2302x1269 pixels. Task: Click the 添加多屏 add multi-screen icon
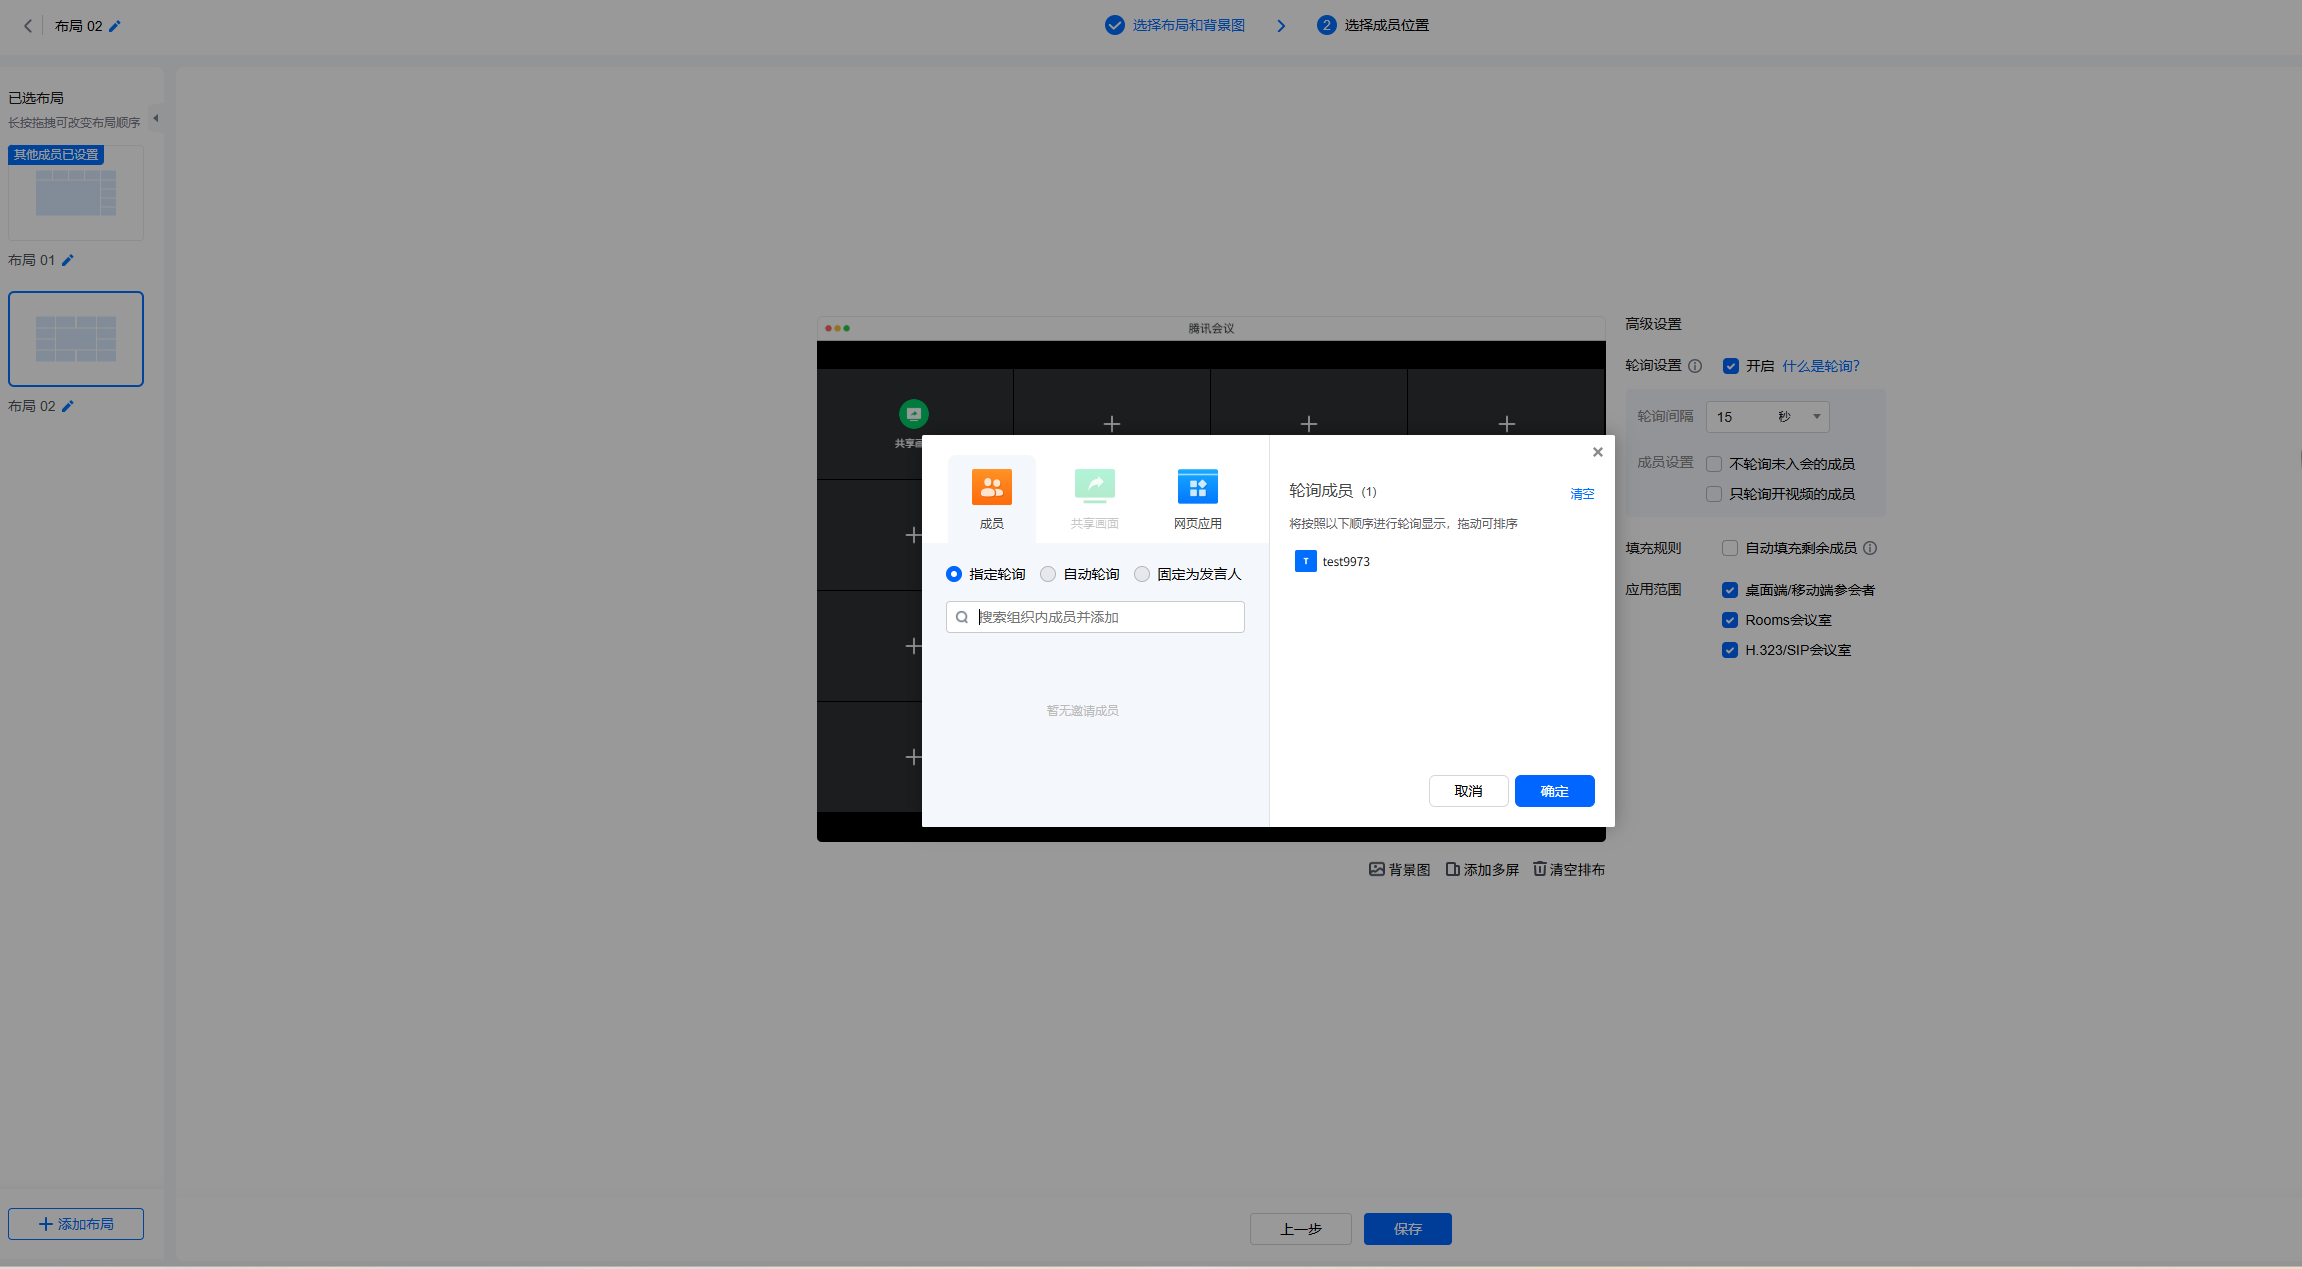coord(1452,869)
